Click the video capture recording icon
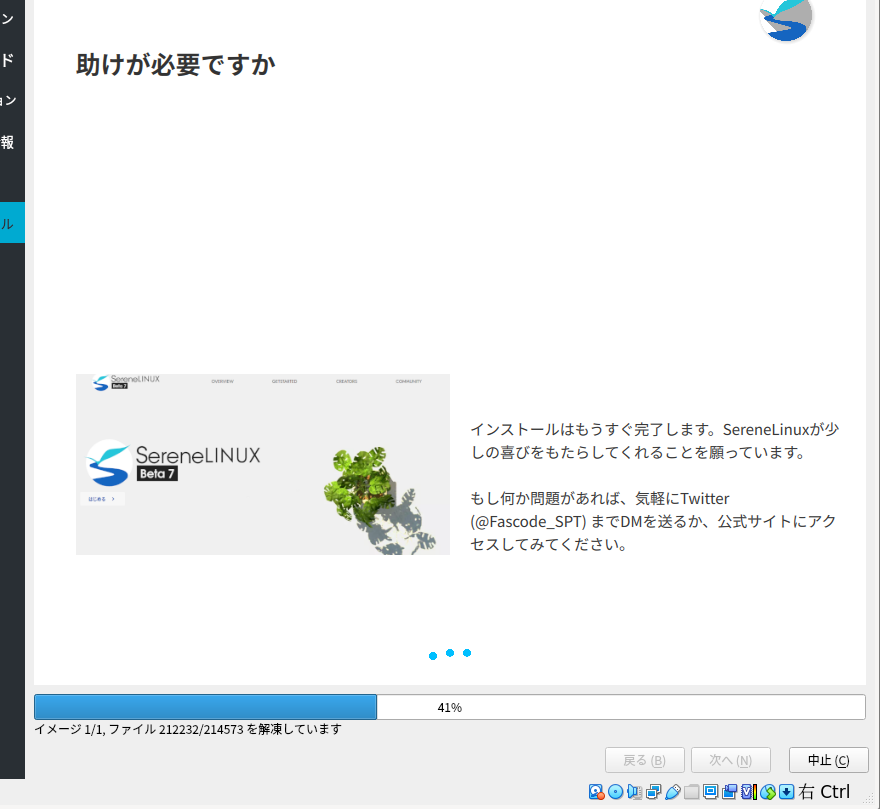Screen dimensions: 880x809 (730, 792)
